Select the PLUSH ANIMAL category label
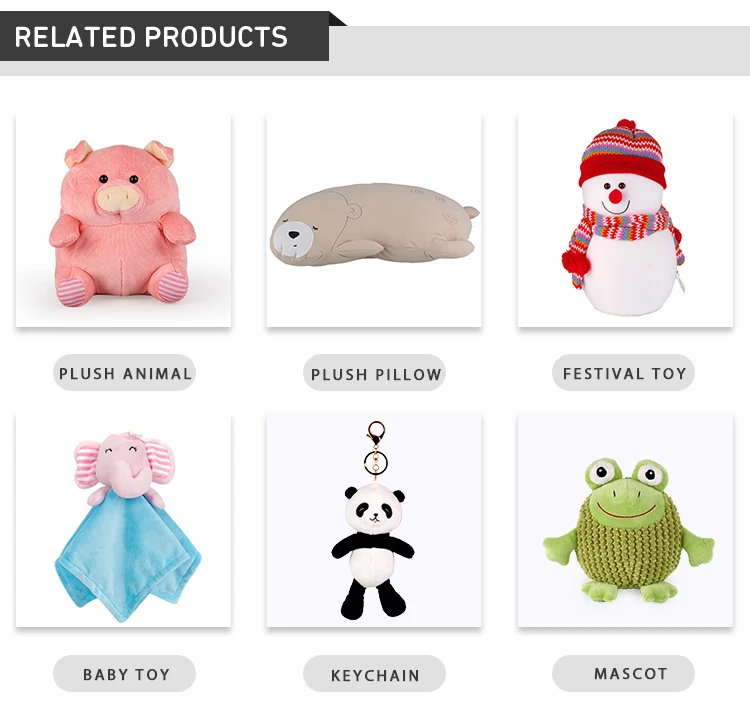Image resolution: width=750 pixels, height=722 pixels. click(124, 373)
